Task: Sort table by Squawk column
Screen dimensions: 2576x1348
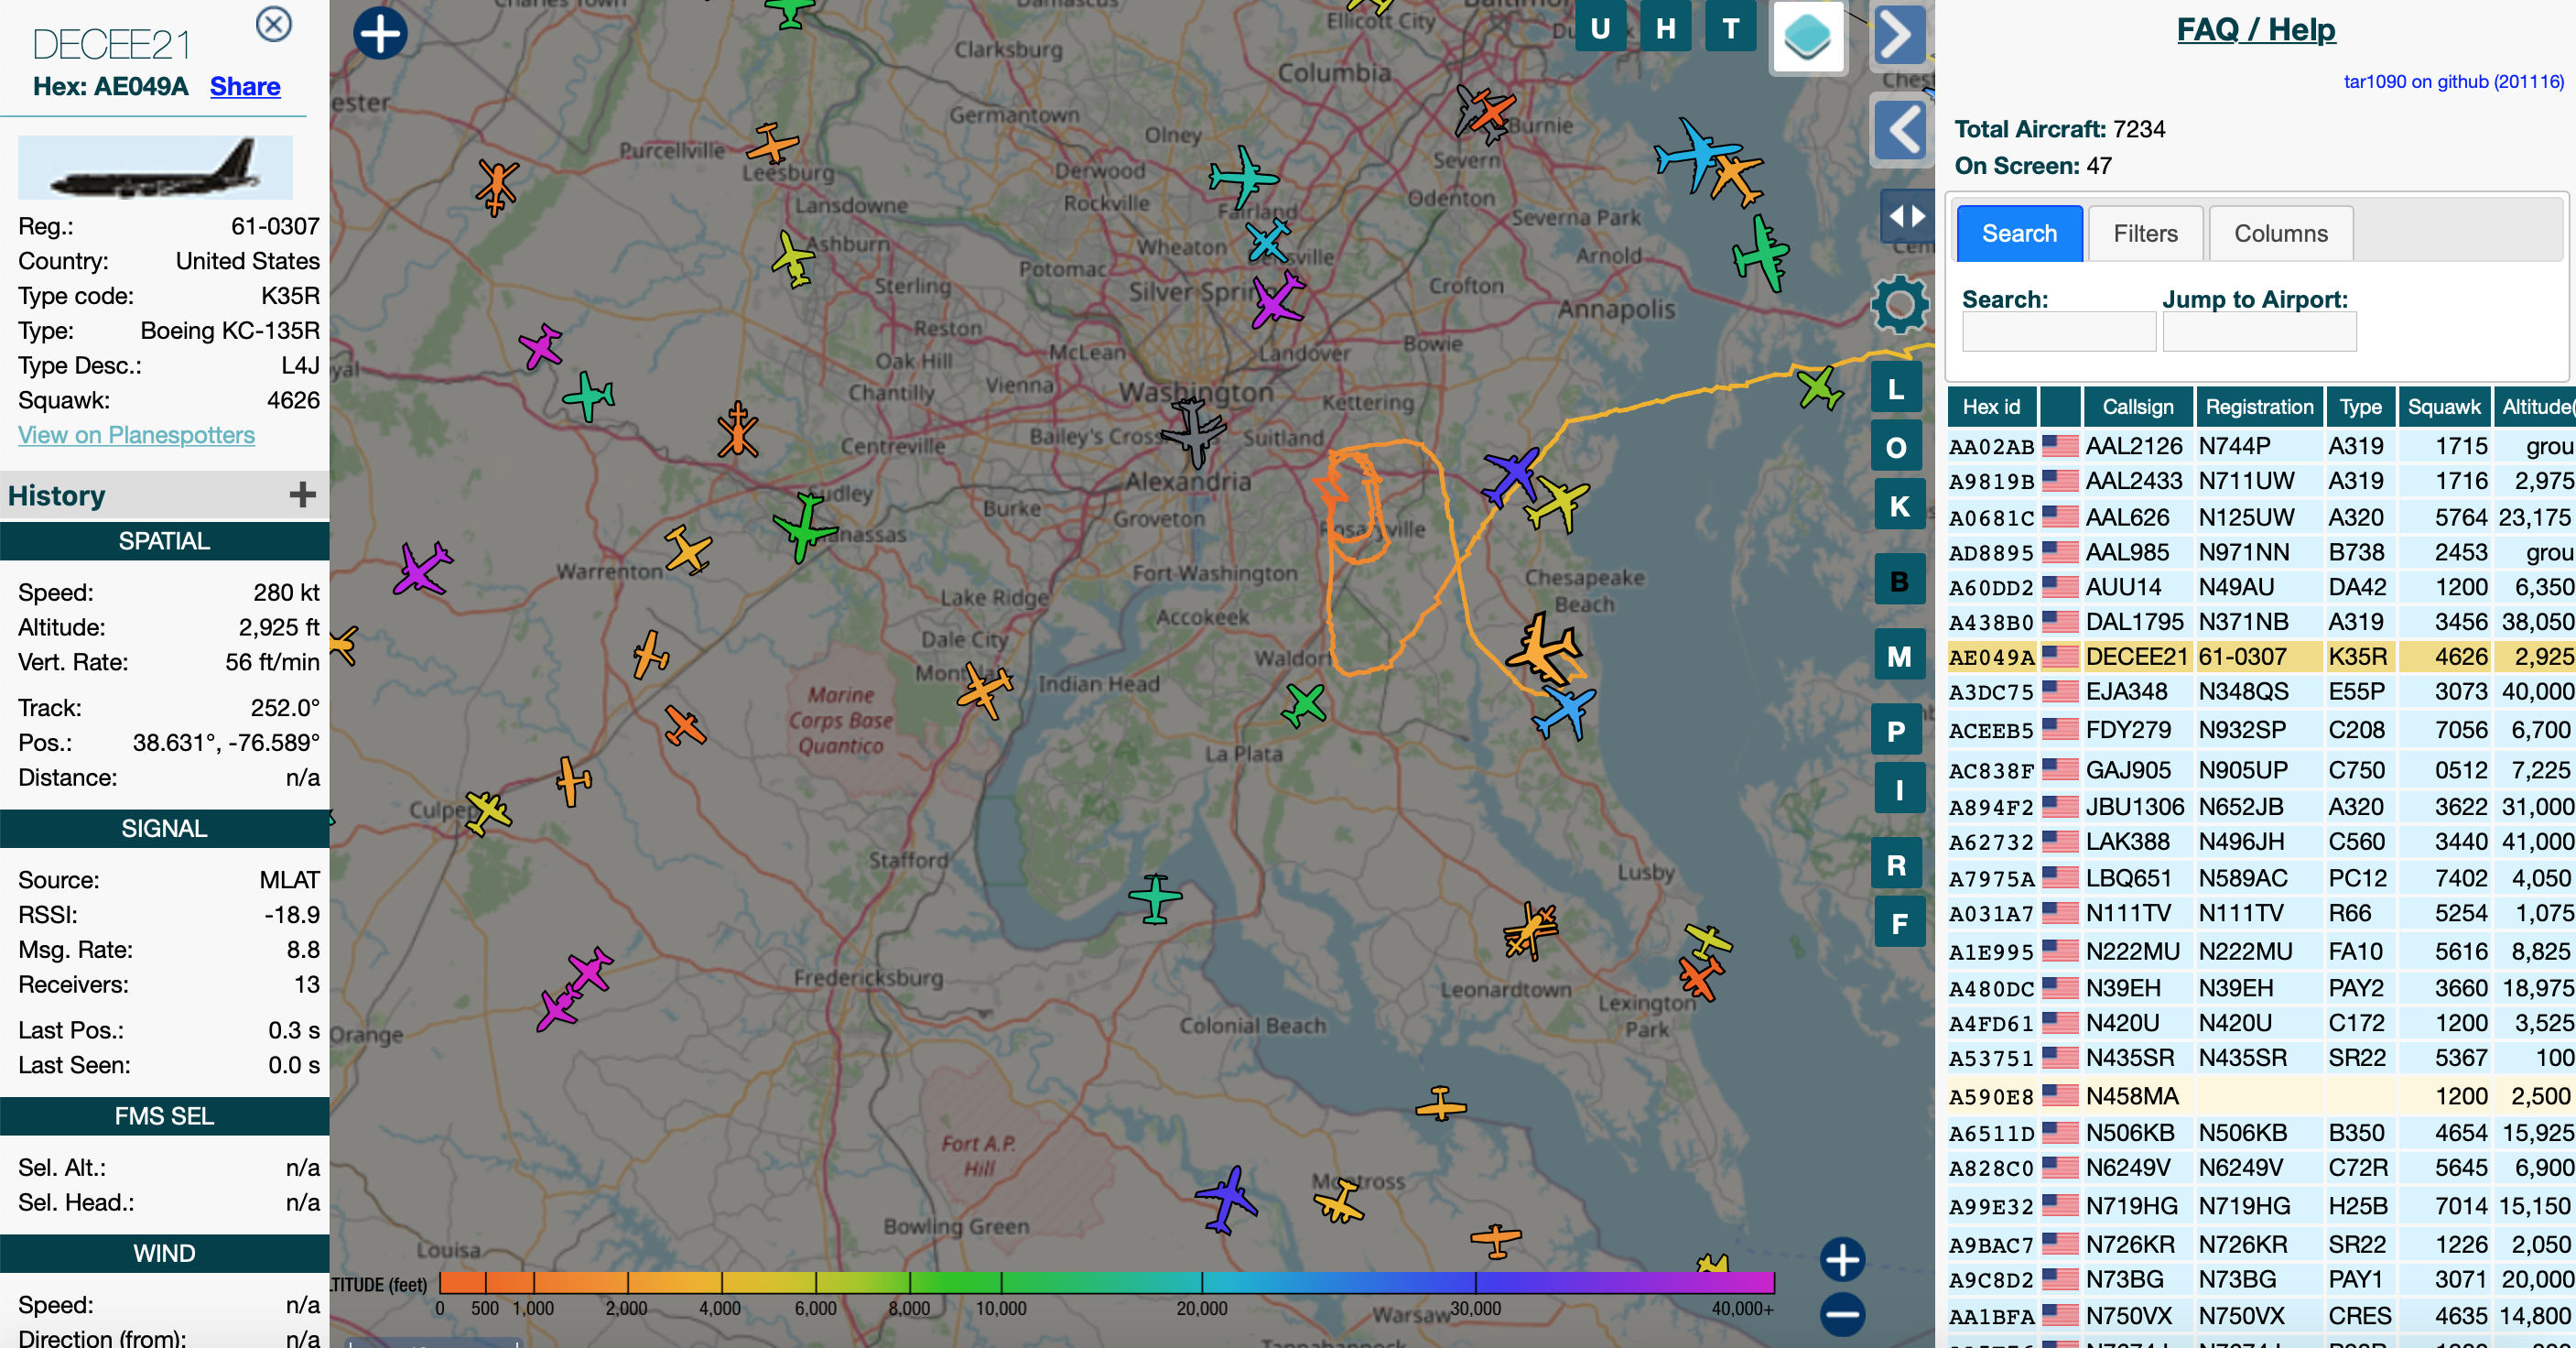Action: click(2443, 406)
